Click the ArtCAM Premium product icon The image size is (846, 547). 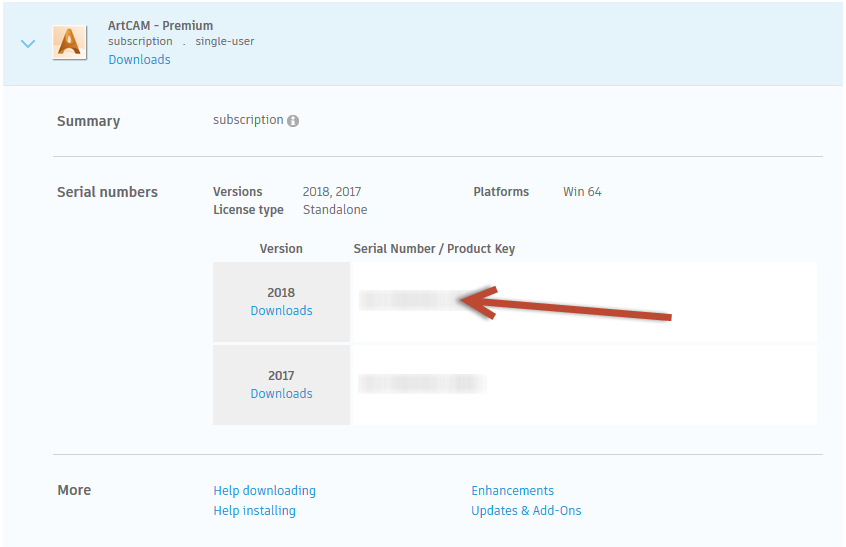coord(70,42)
